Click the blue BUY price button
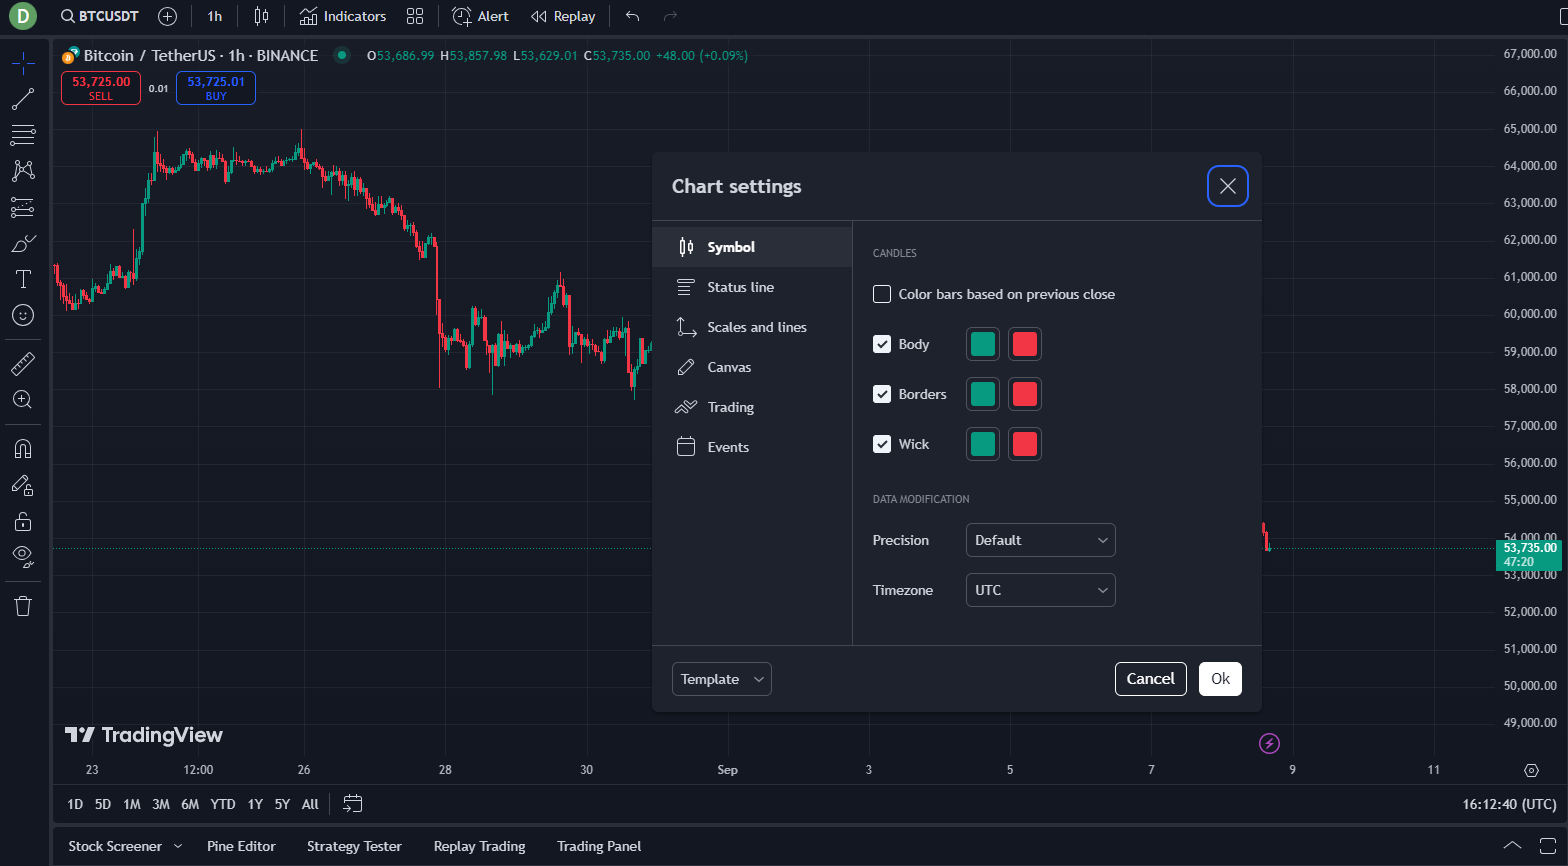 [x=216, y=88]
